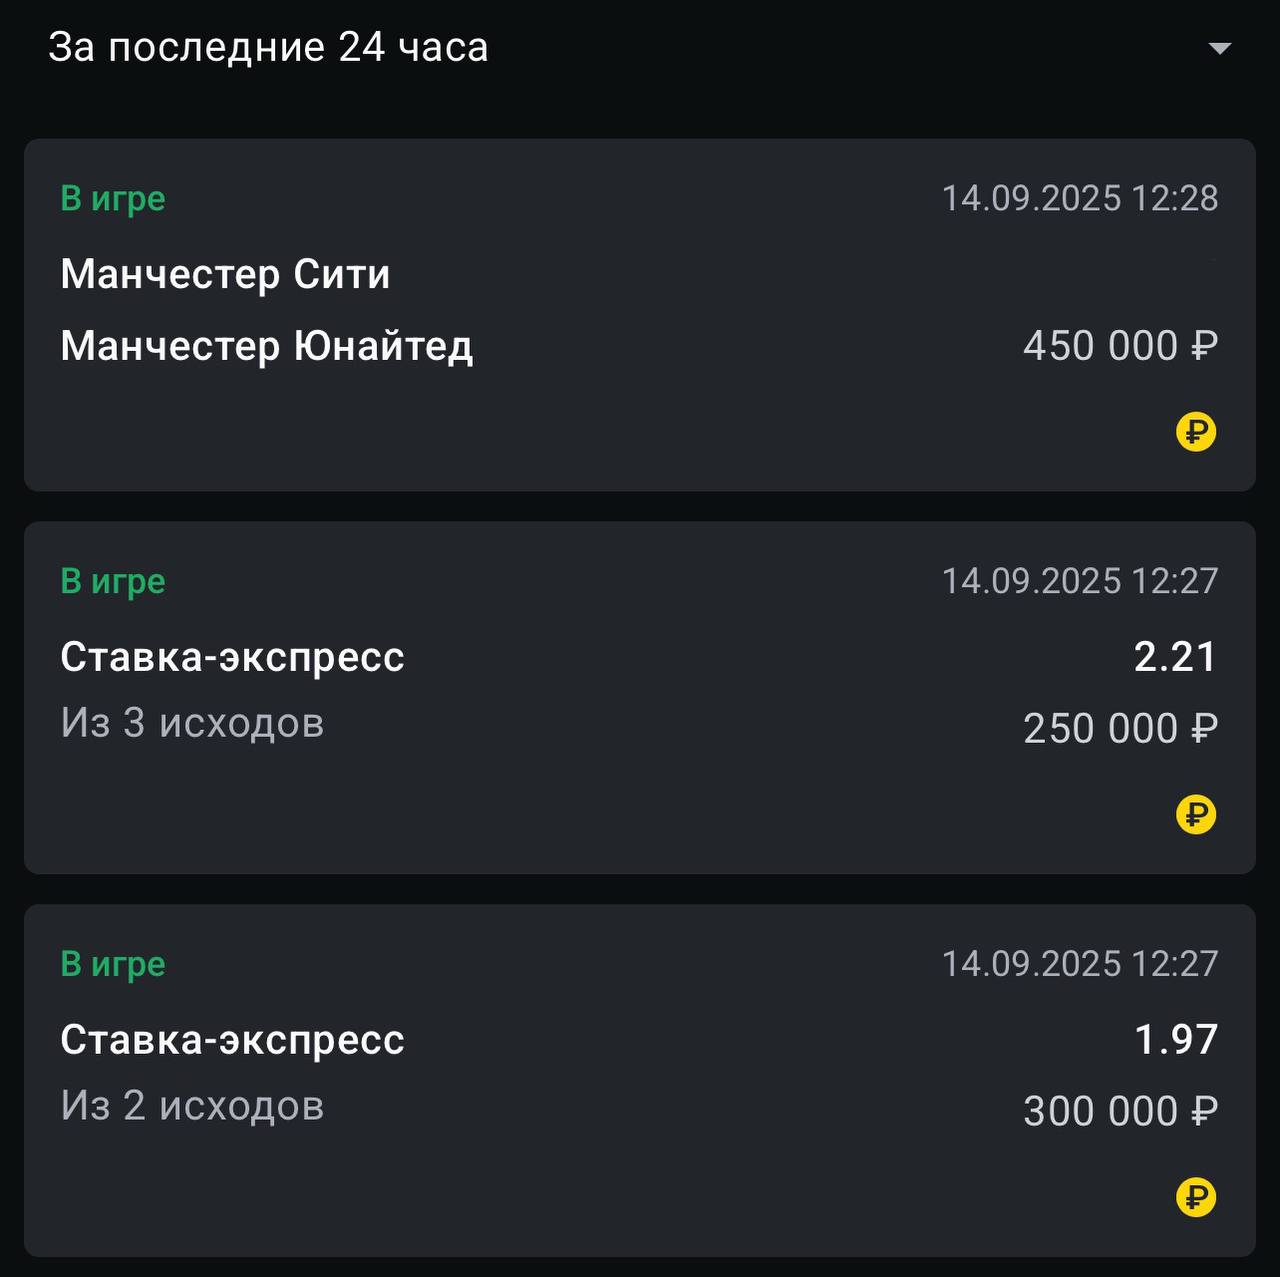Open the 'За последние 24 часа' period filter
1280x1277 pixels.
[268, 48]
